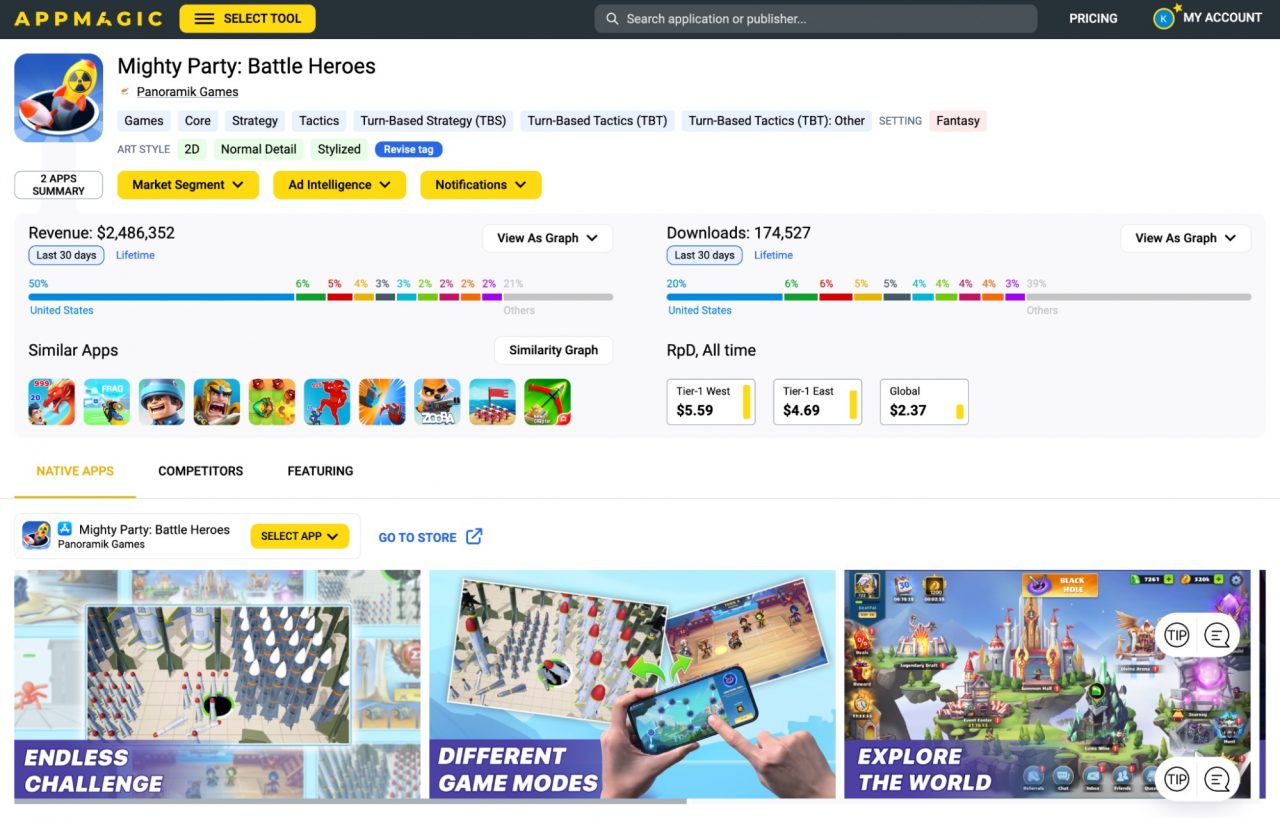Select the Turn-Based Tactics (TBT): Other tag
The image size is (1280, 818).
[x=777, y=121]
